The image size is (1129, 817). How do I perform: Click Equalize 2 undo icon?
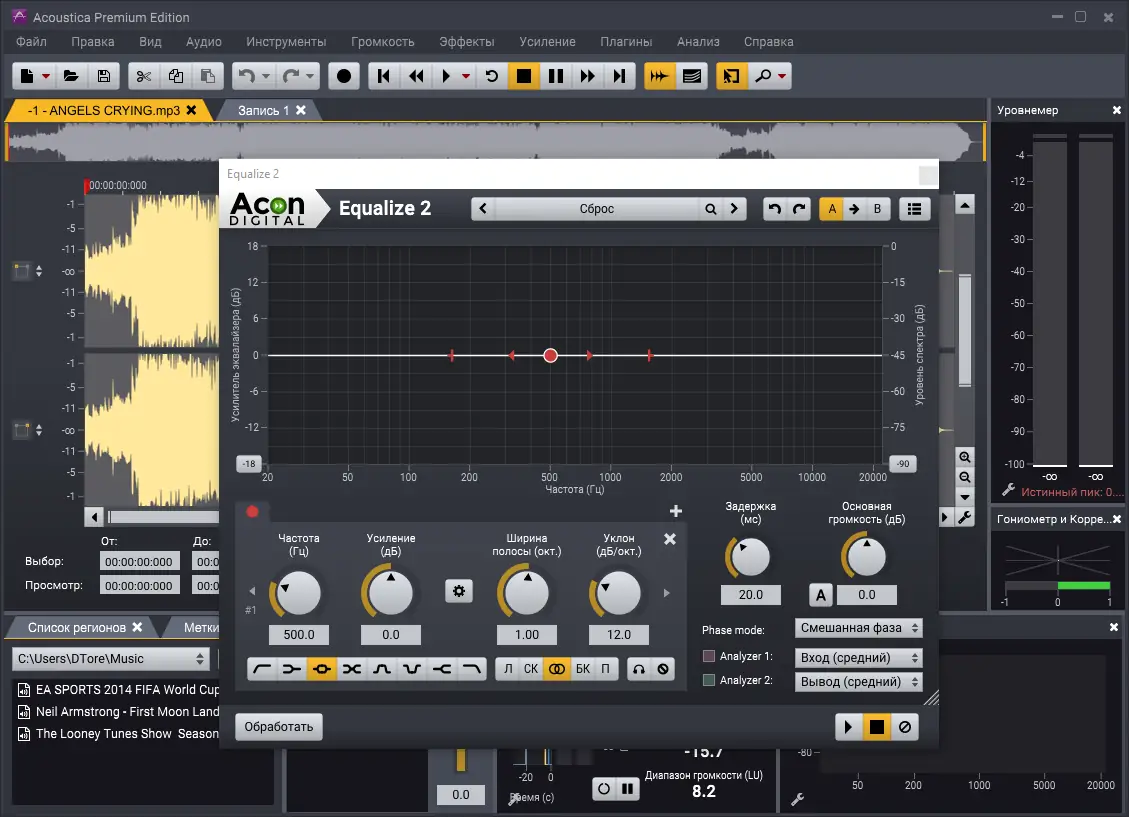[775, 209]
